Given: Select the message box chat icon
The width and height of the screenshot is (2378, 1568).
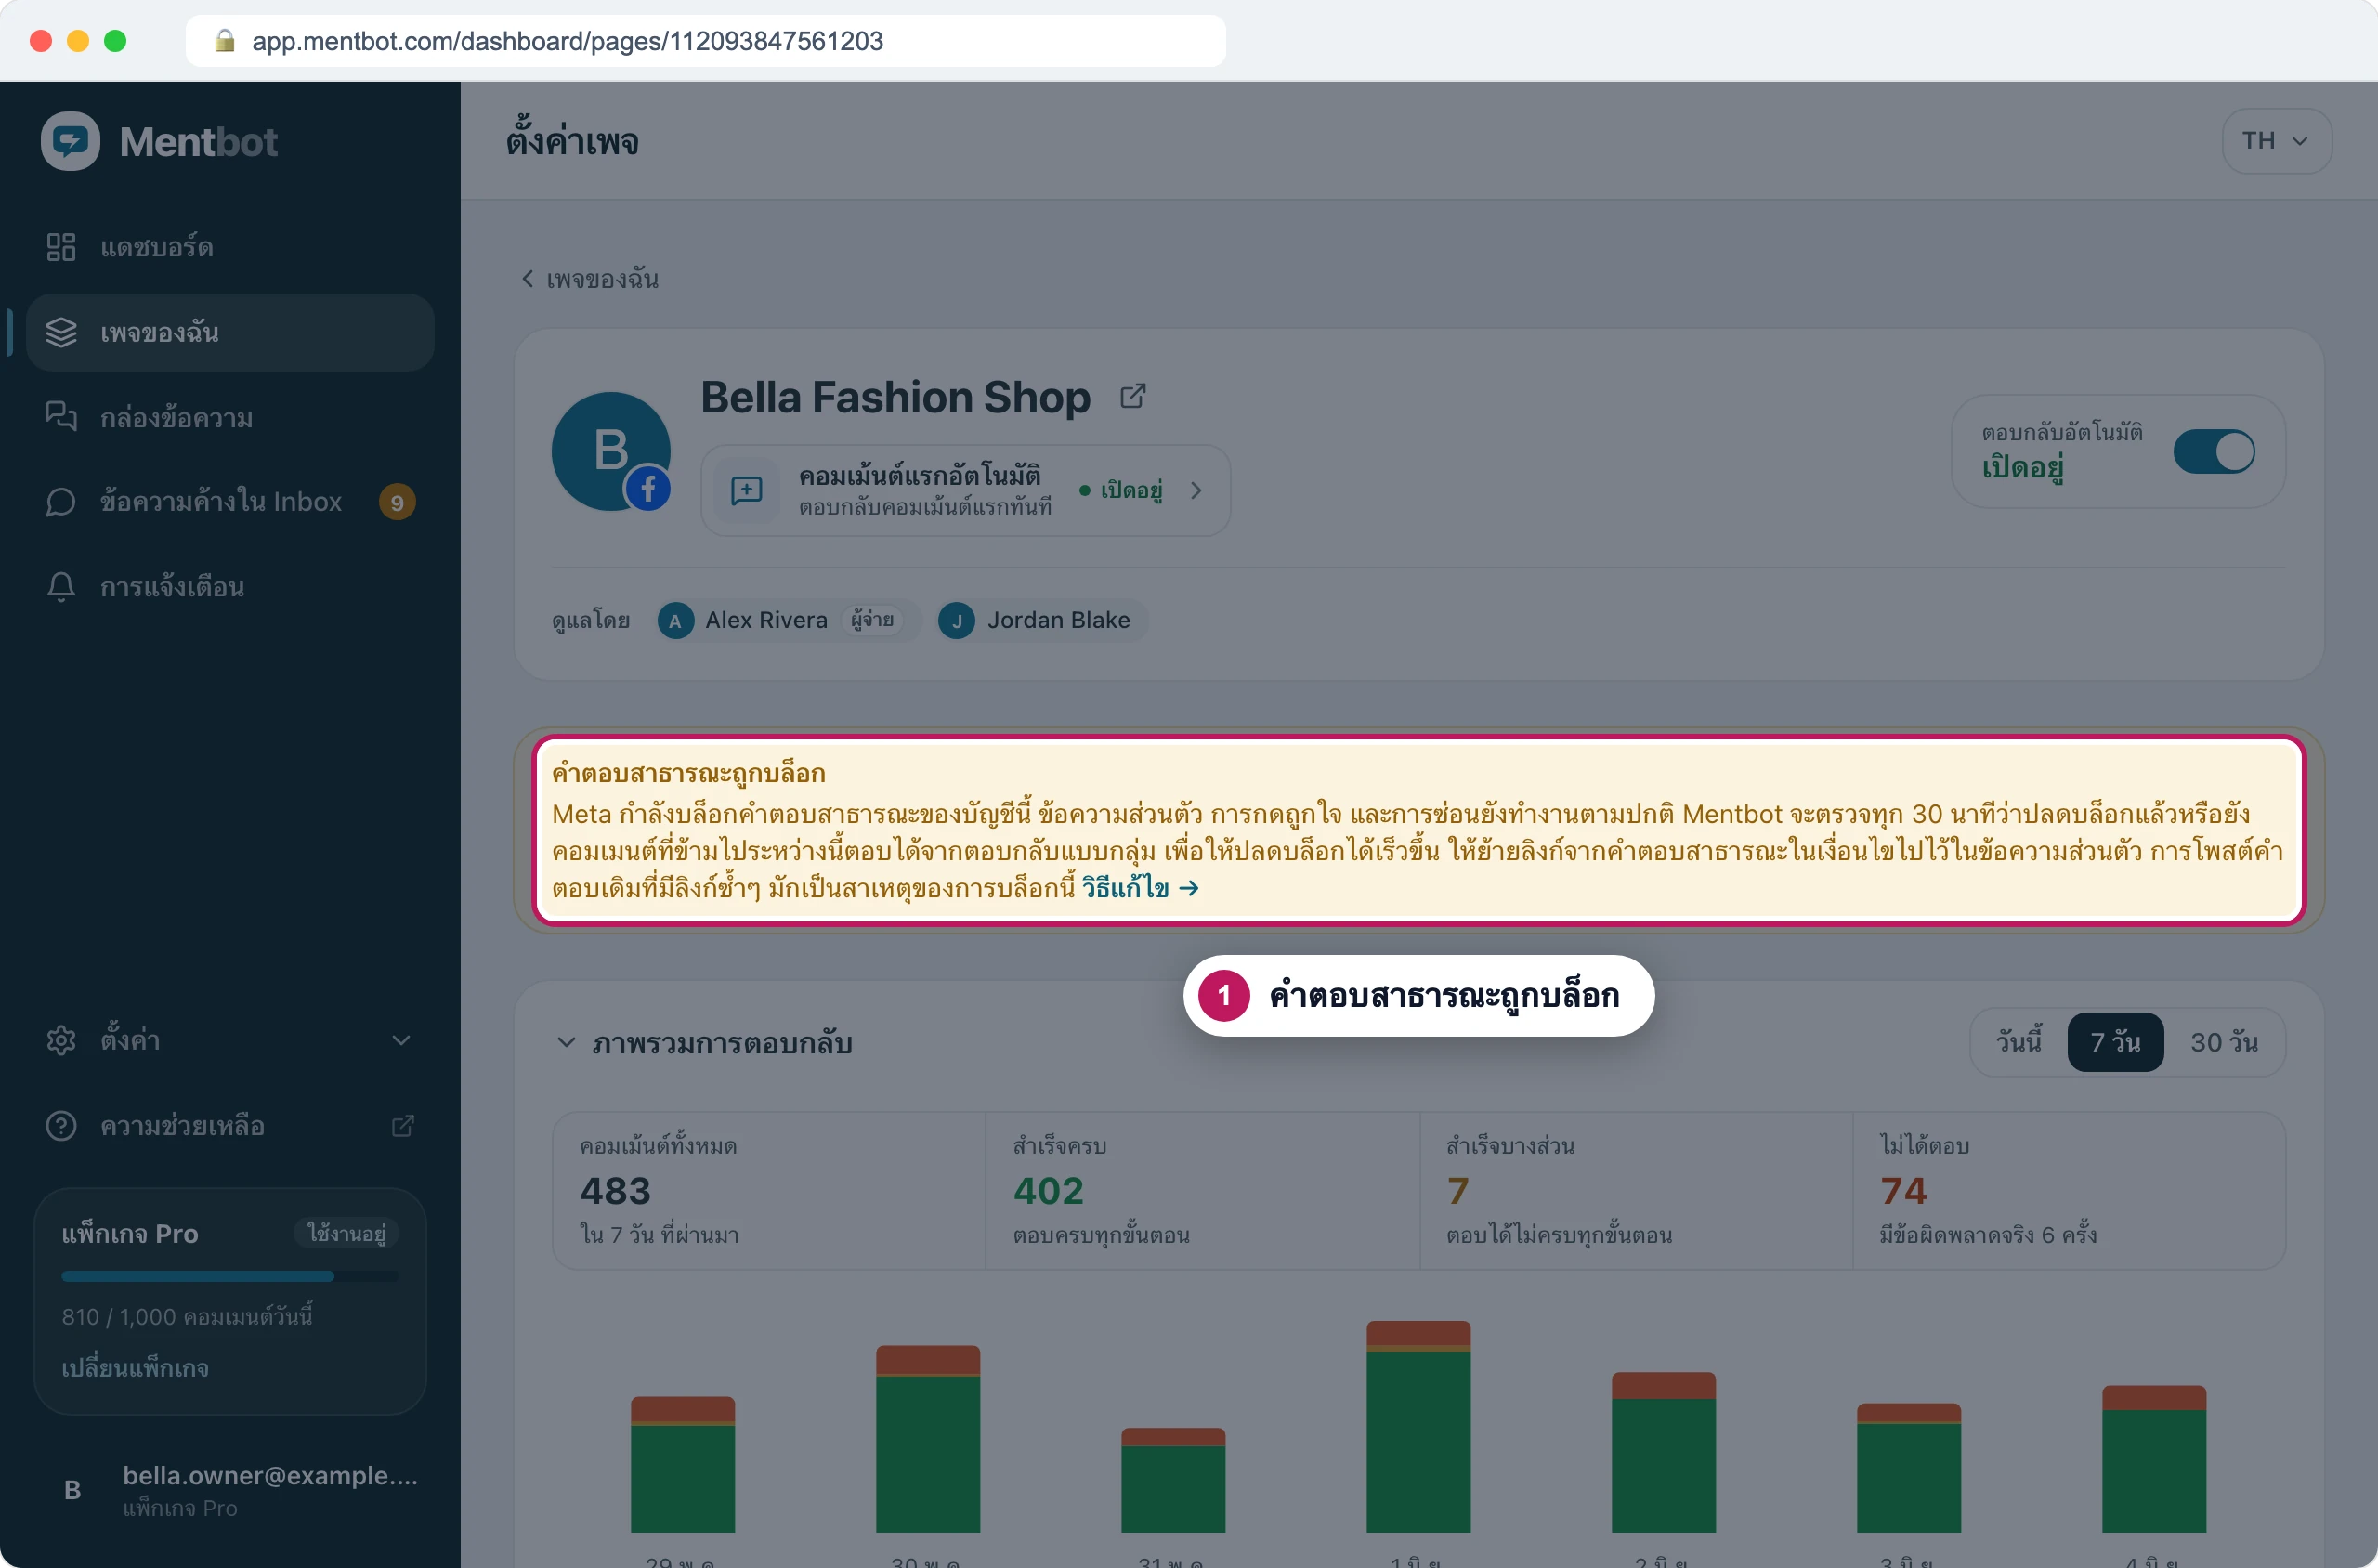Looking at the screenshot, I should click(61, 416).
